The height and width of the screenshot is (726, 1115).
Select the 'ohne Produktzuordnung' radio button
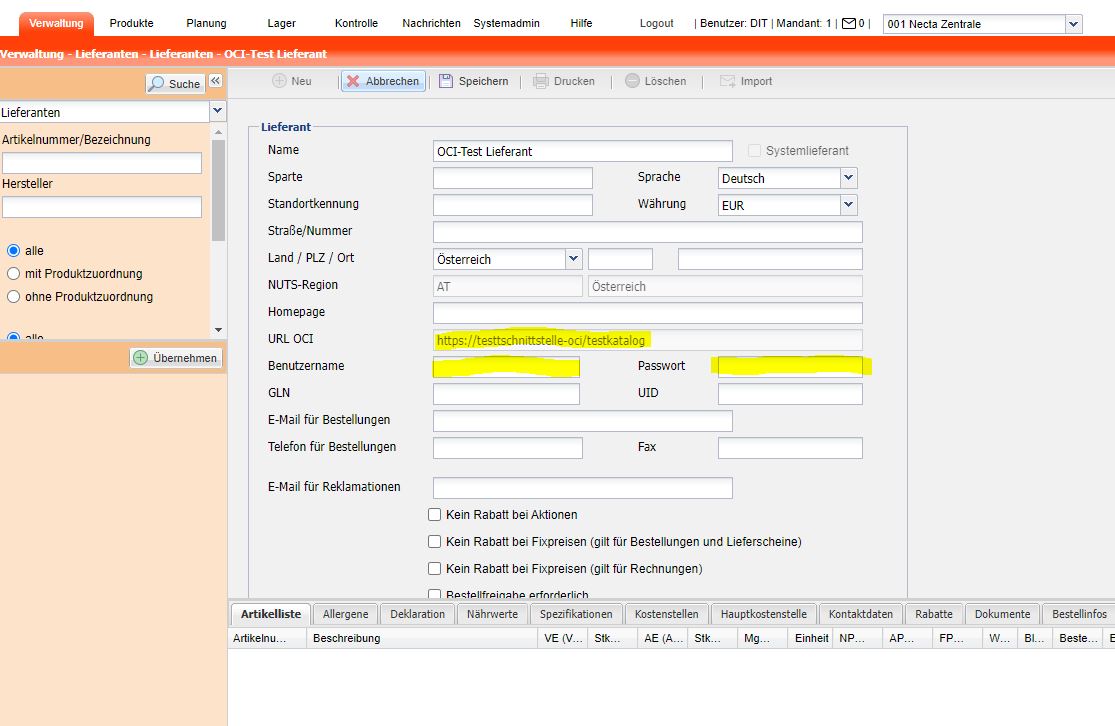pos(14,297)
